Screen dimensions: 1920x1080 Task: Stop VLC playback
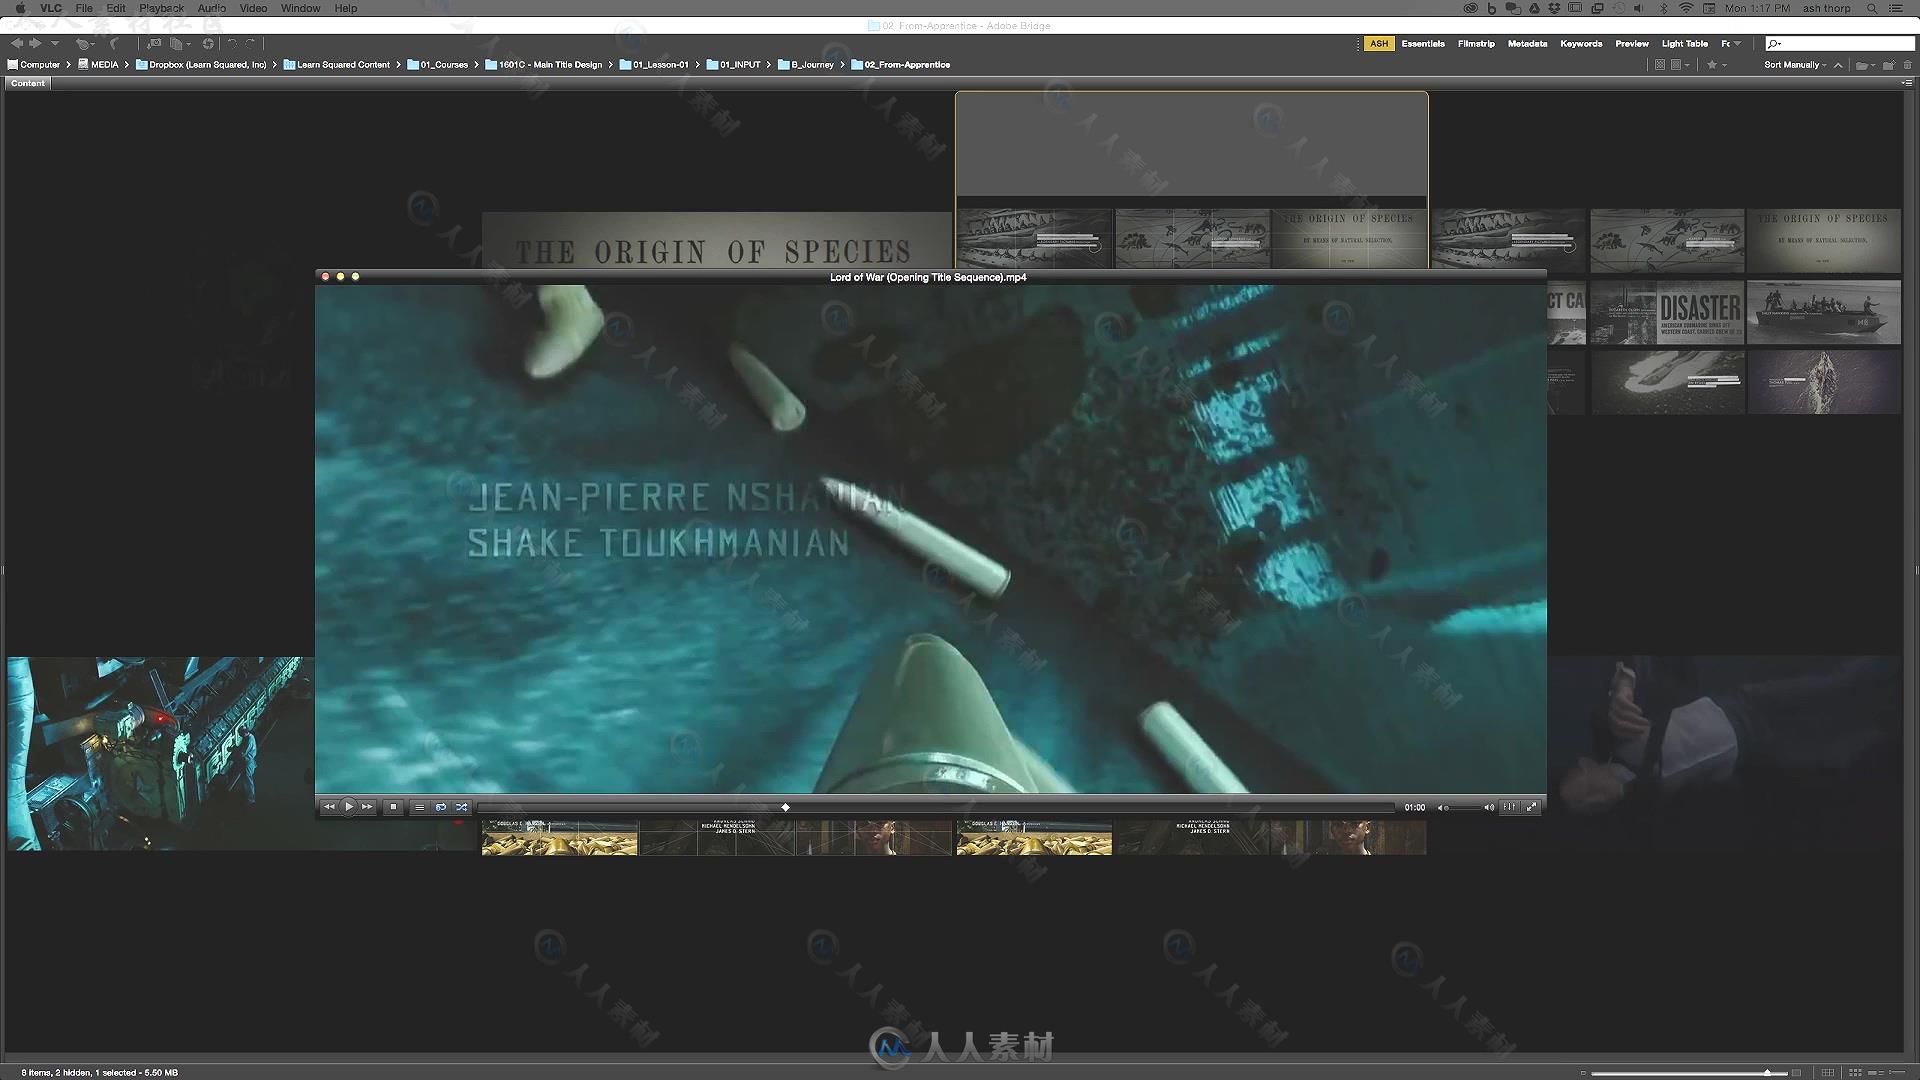[393, 807]
